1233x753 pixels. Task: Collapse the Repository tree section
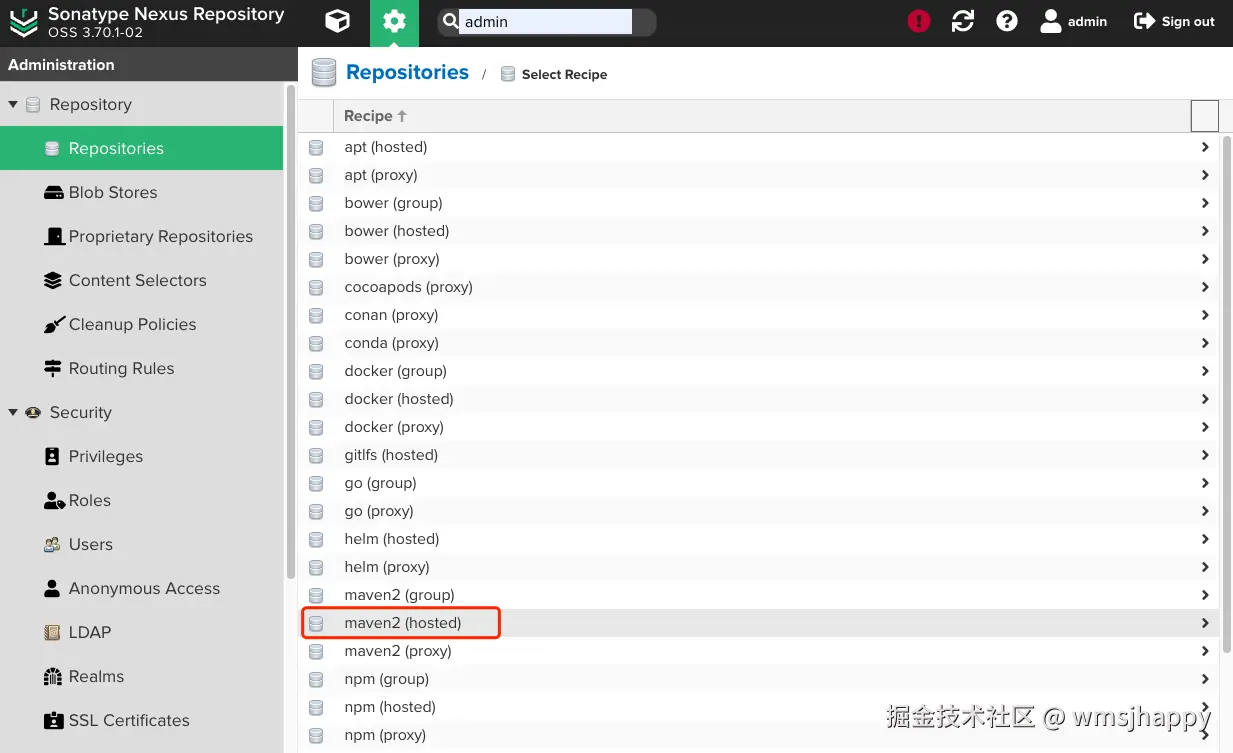[13, 104]
